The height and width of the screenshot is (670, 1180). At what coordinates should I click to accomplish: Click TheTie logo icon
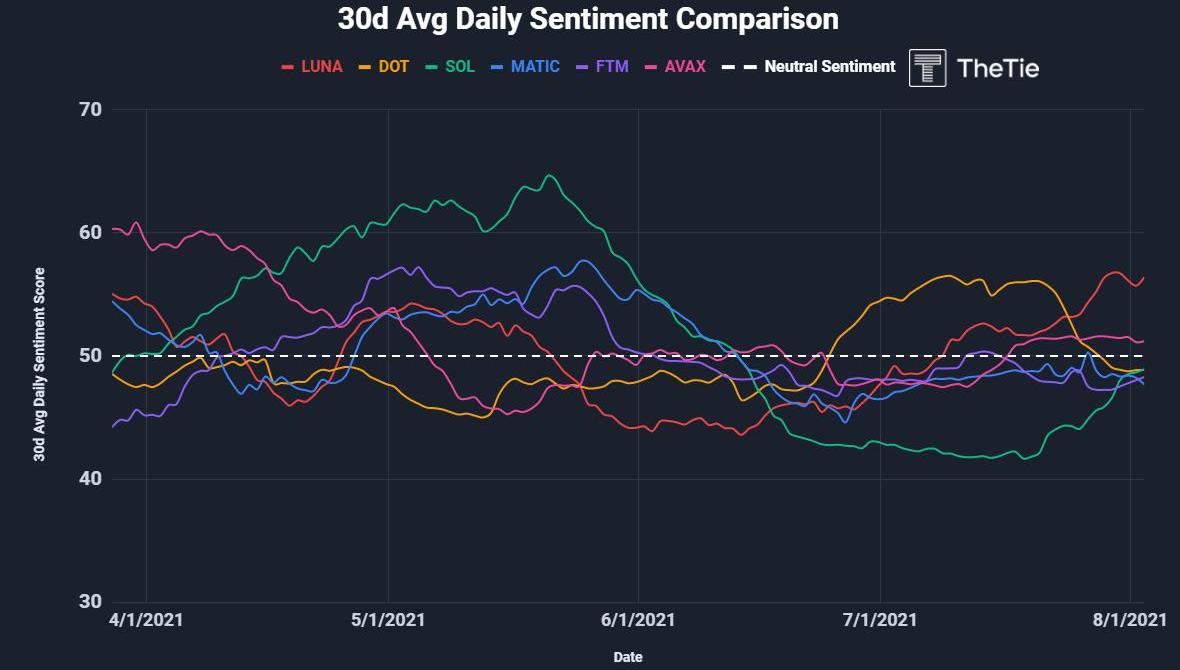[927, 68]
